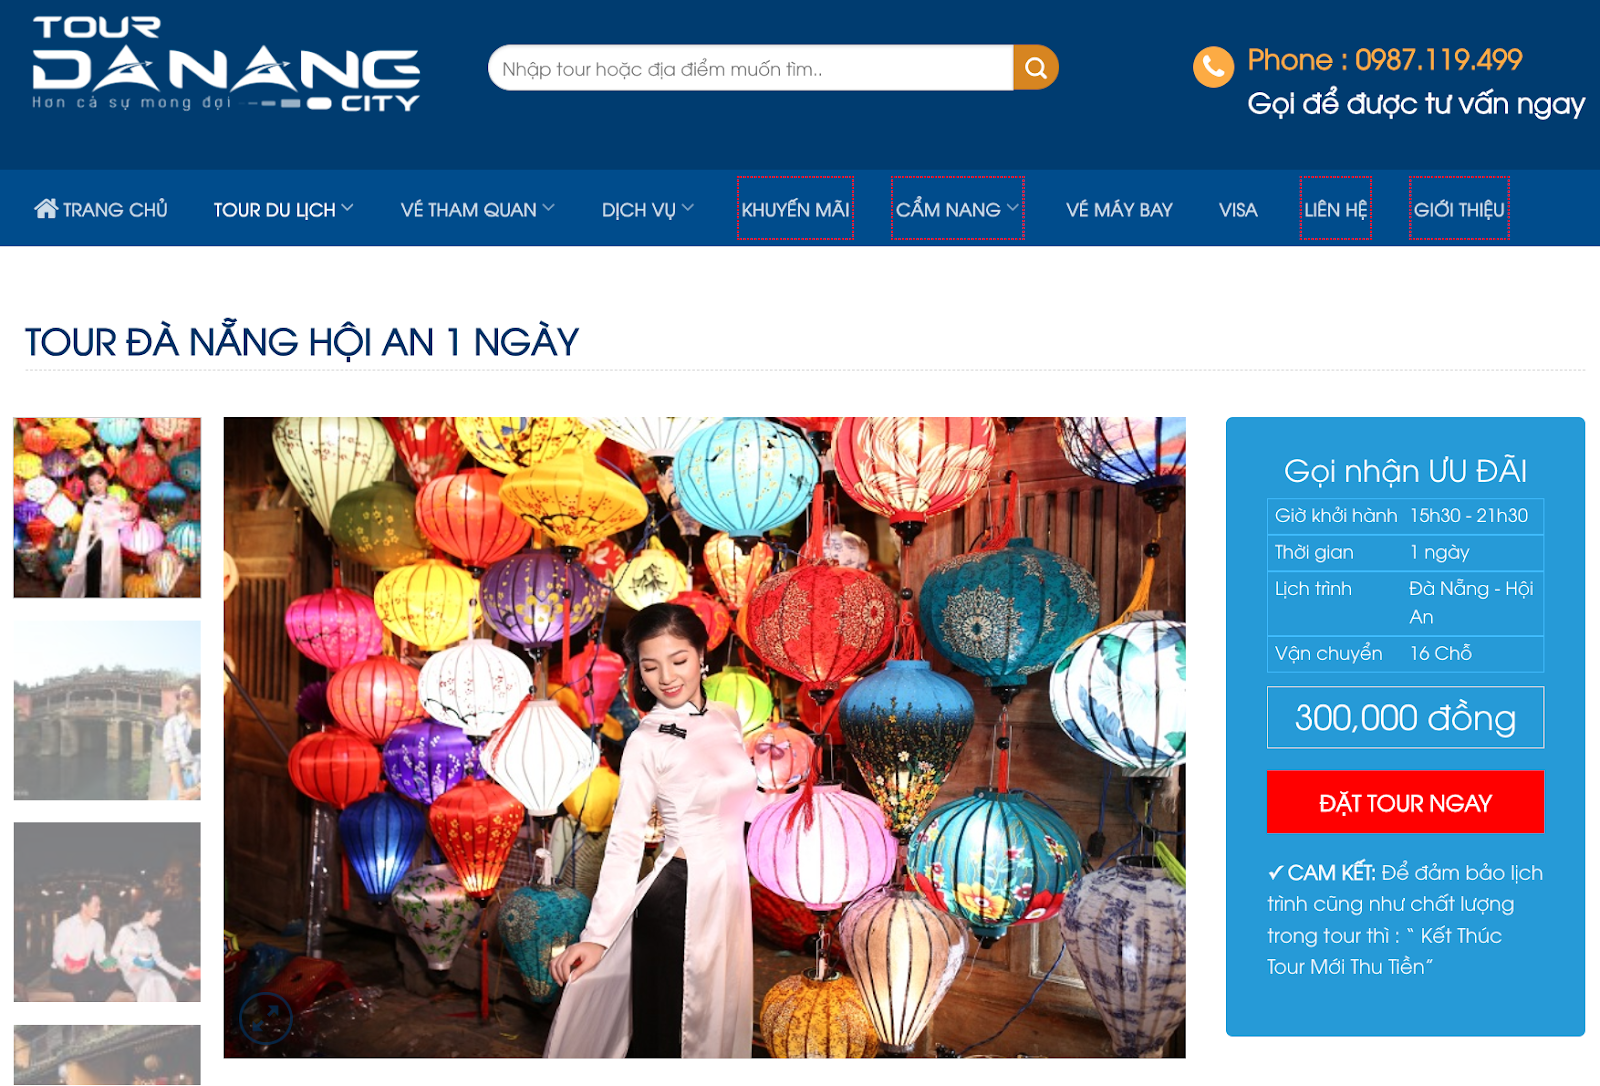Select the couple by river thumbnail
This screenshot has width=1600, height=1086.
click(x=107, y=912)
